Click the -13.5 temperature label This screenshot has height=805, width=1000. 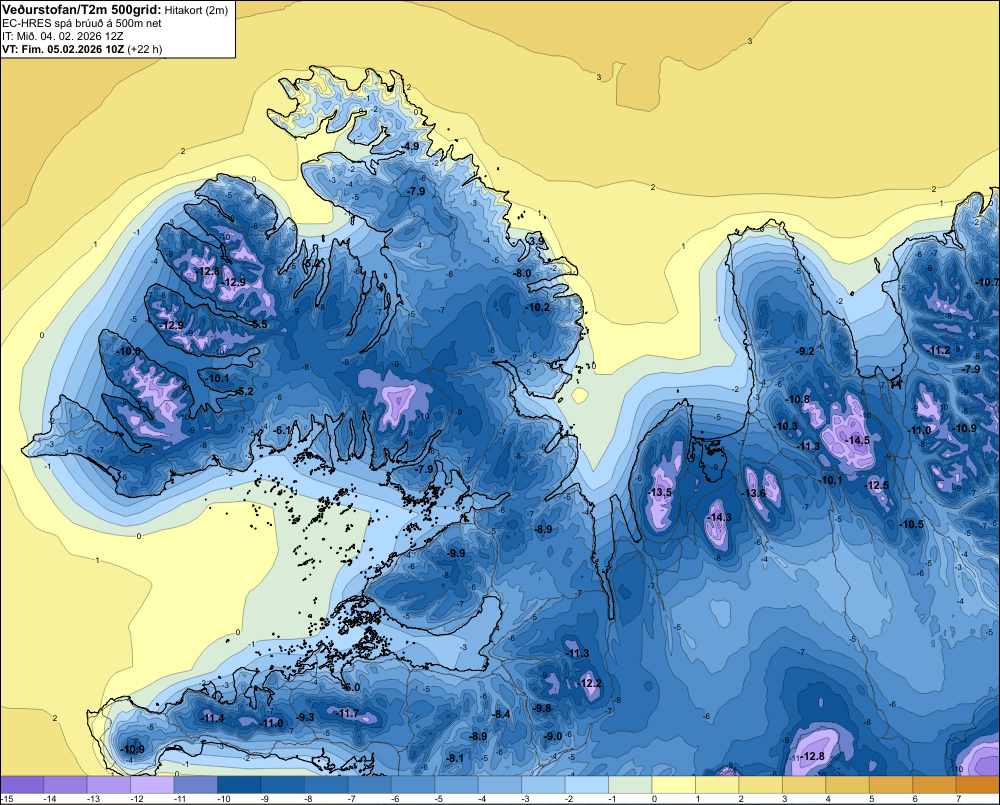tap(660, 492)
